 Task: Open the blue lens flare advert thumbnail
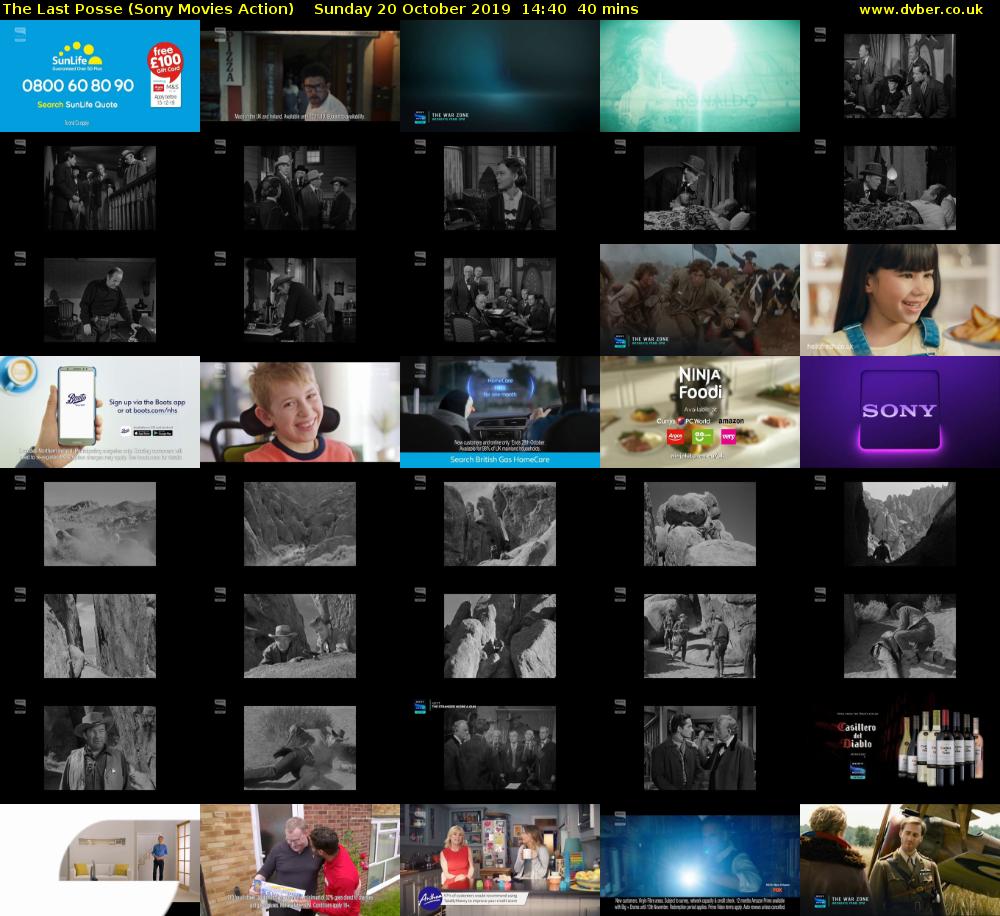(x=700, y=860)
